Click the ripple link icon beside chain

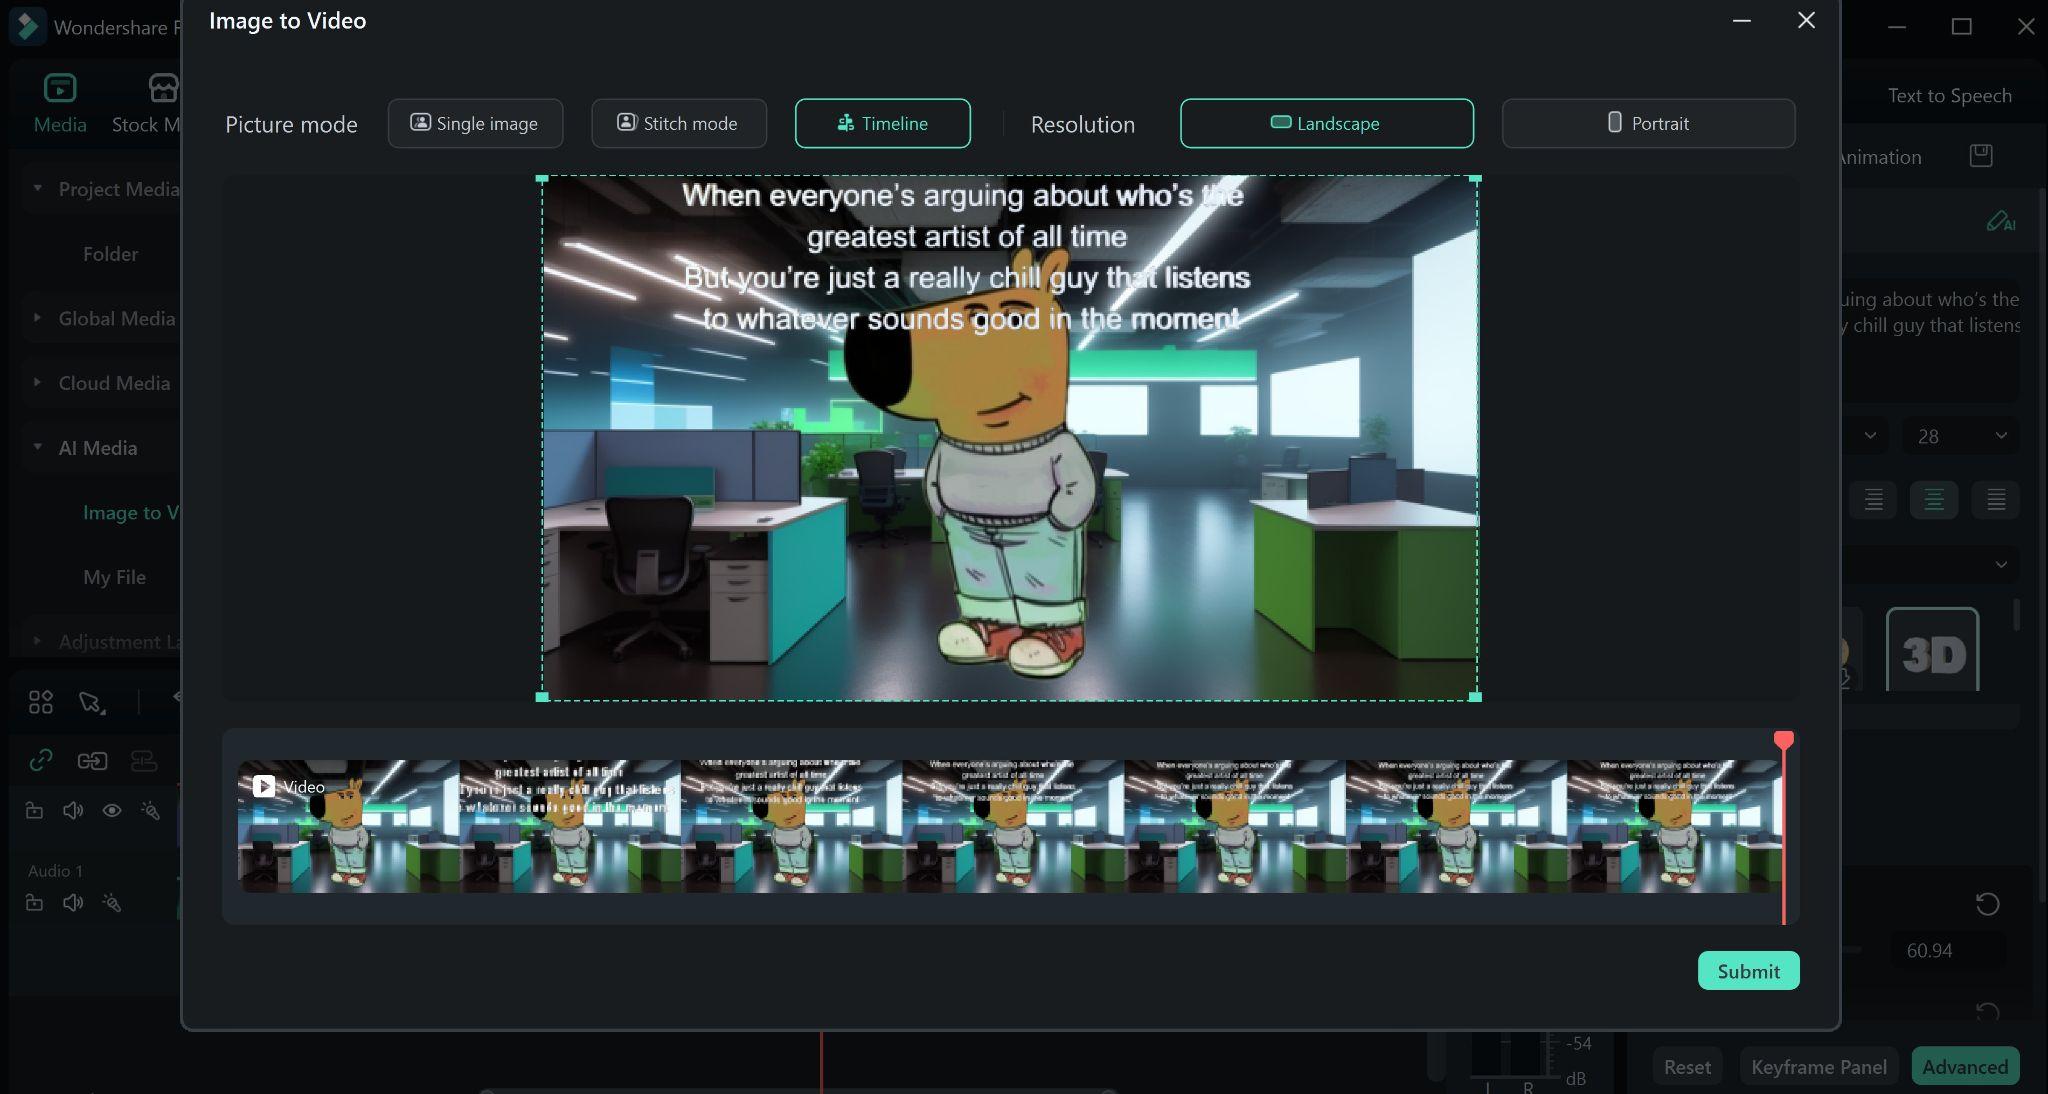92,761
